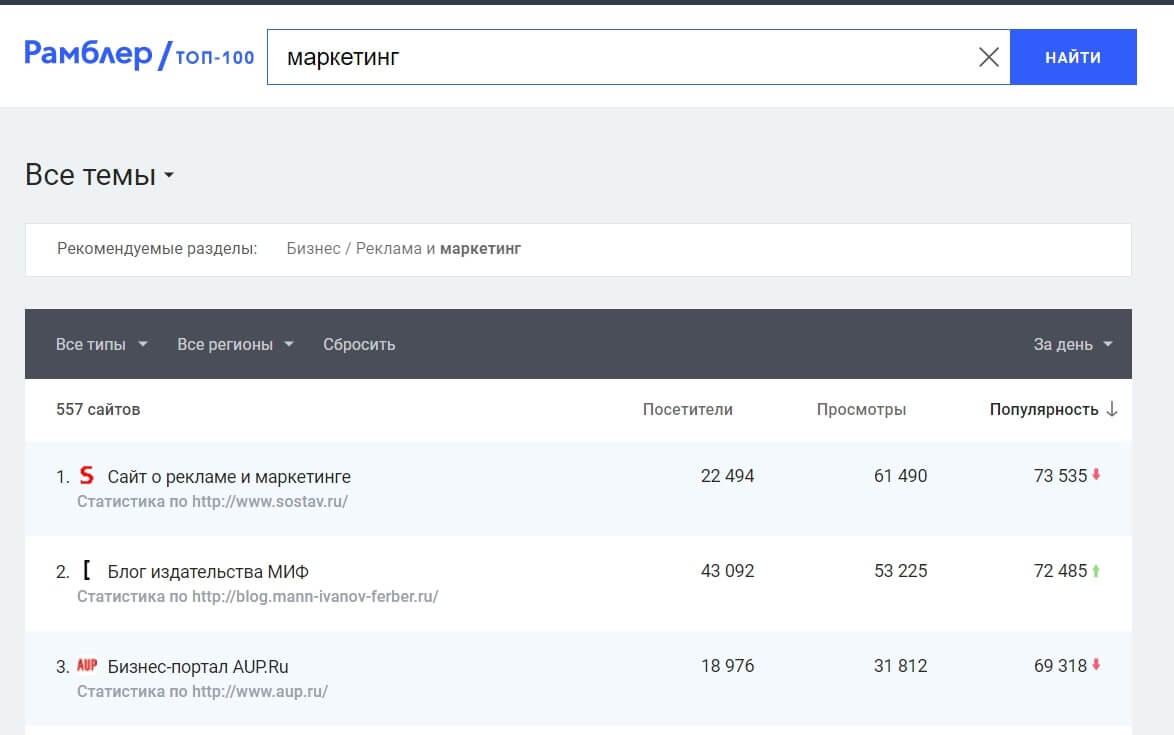Toggle the Популярность sort direction arrow
Viewport: 1174px width, 735px height.
point(1113,409)
